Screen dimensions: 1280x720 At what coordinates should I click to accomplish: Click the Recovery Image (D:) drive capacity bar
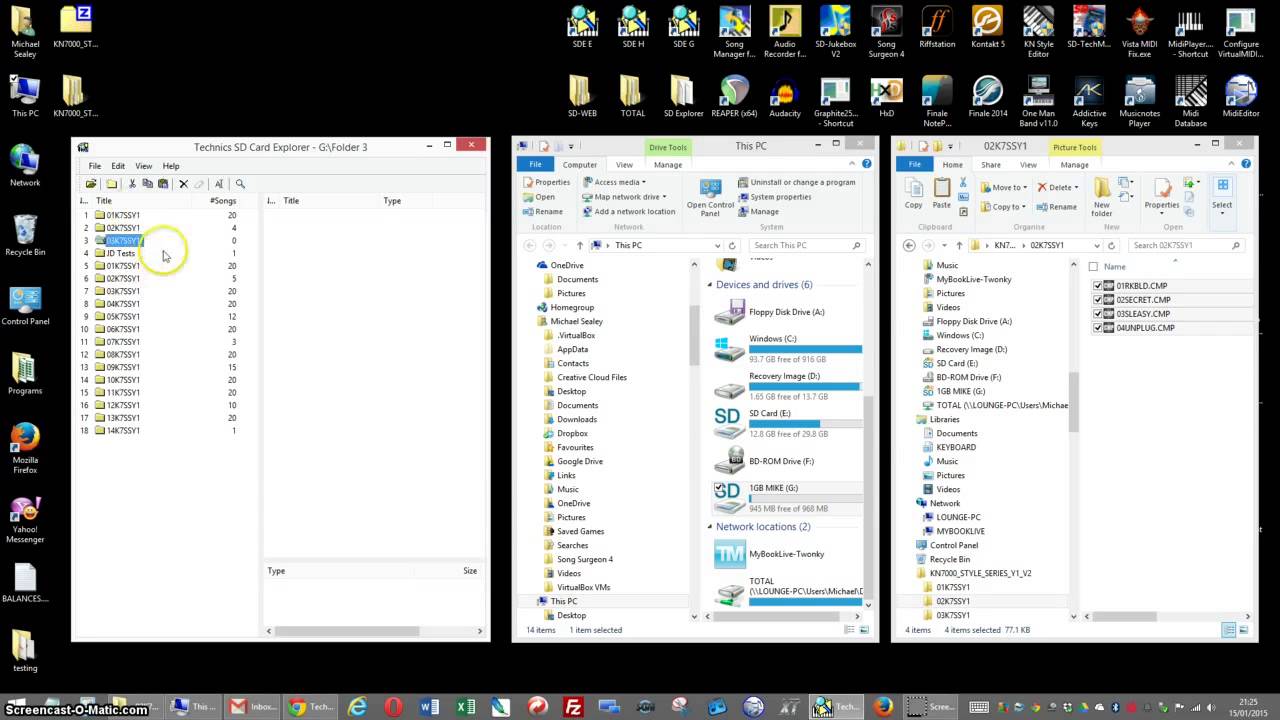click(x=804, y=386)
